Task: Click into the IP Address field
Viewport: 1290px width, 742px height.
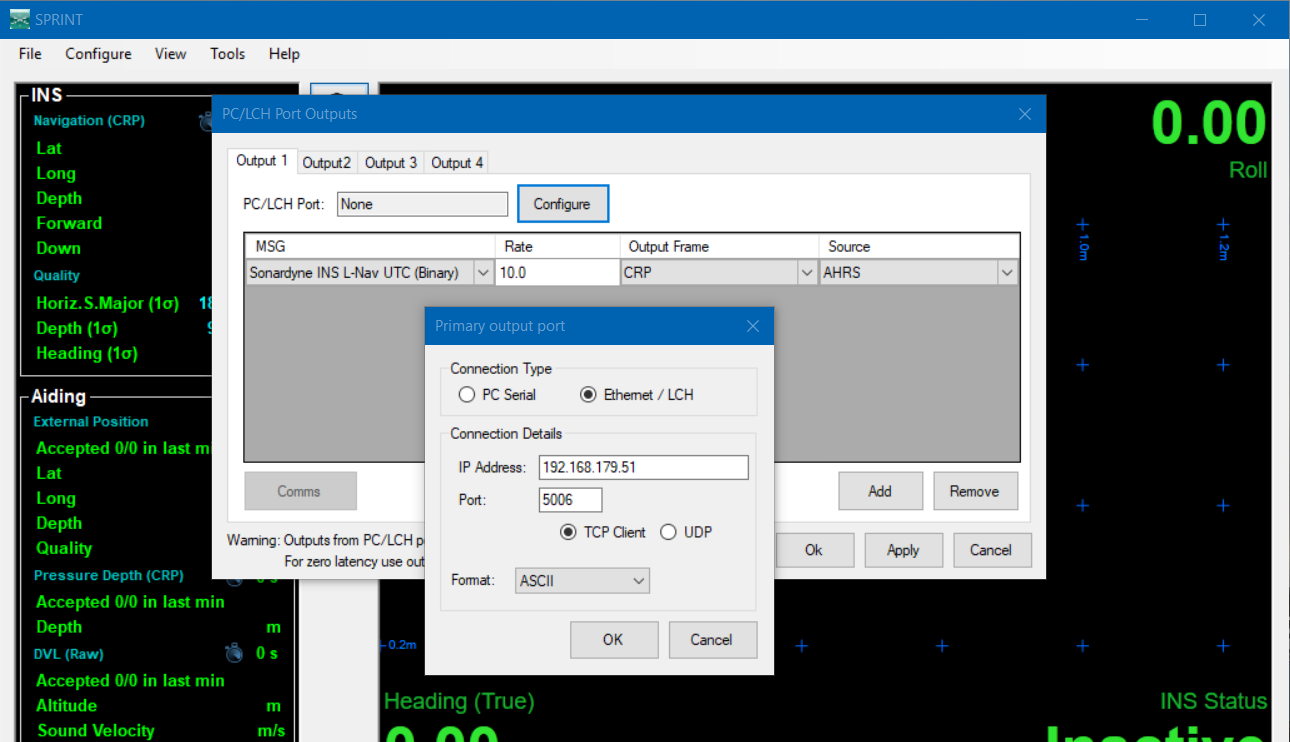Action: pos(643,467)
